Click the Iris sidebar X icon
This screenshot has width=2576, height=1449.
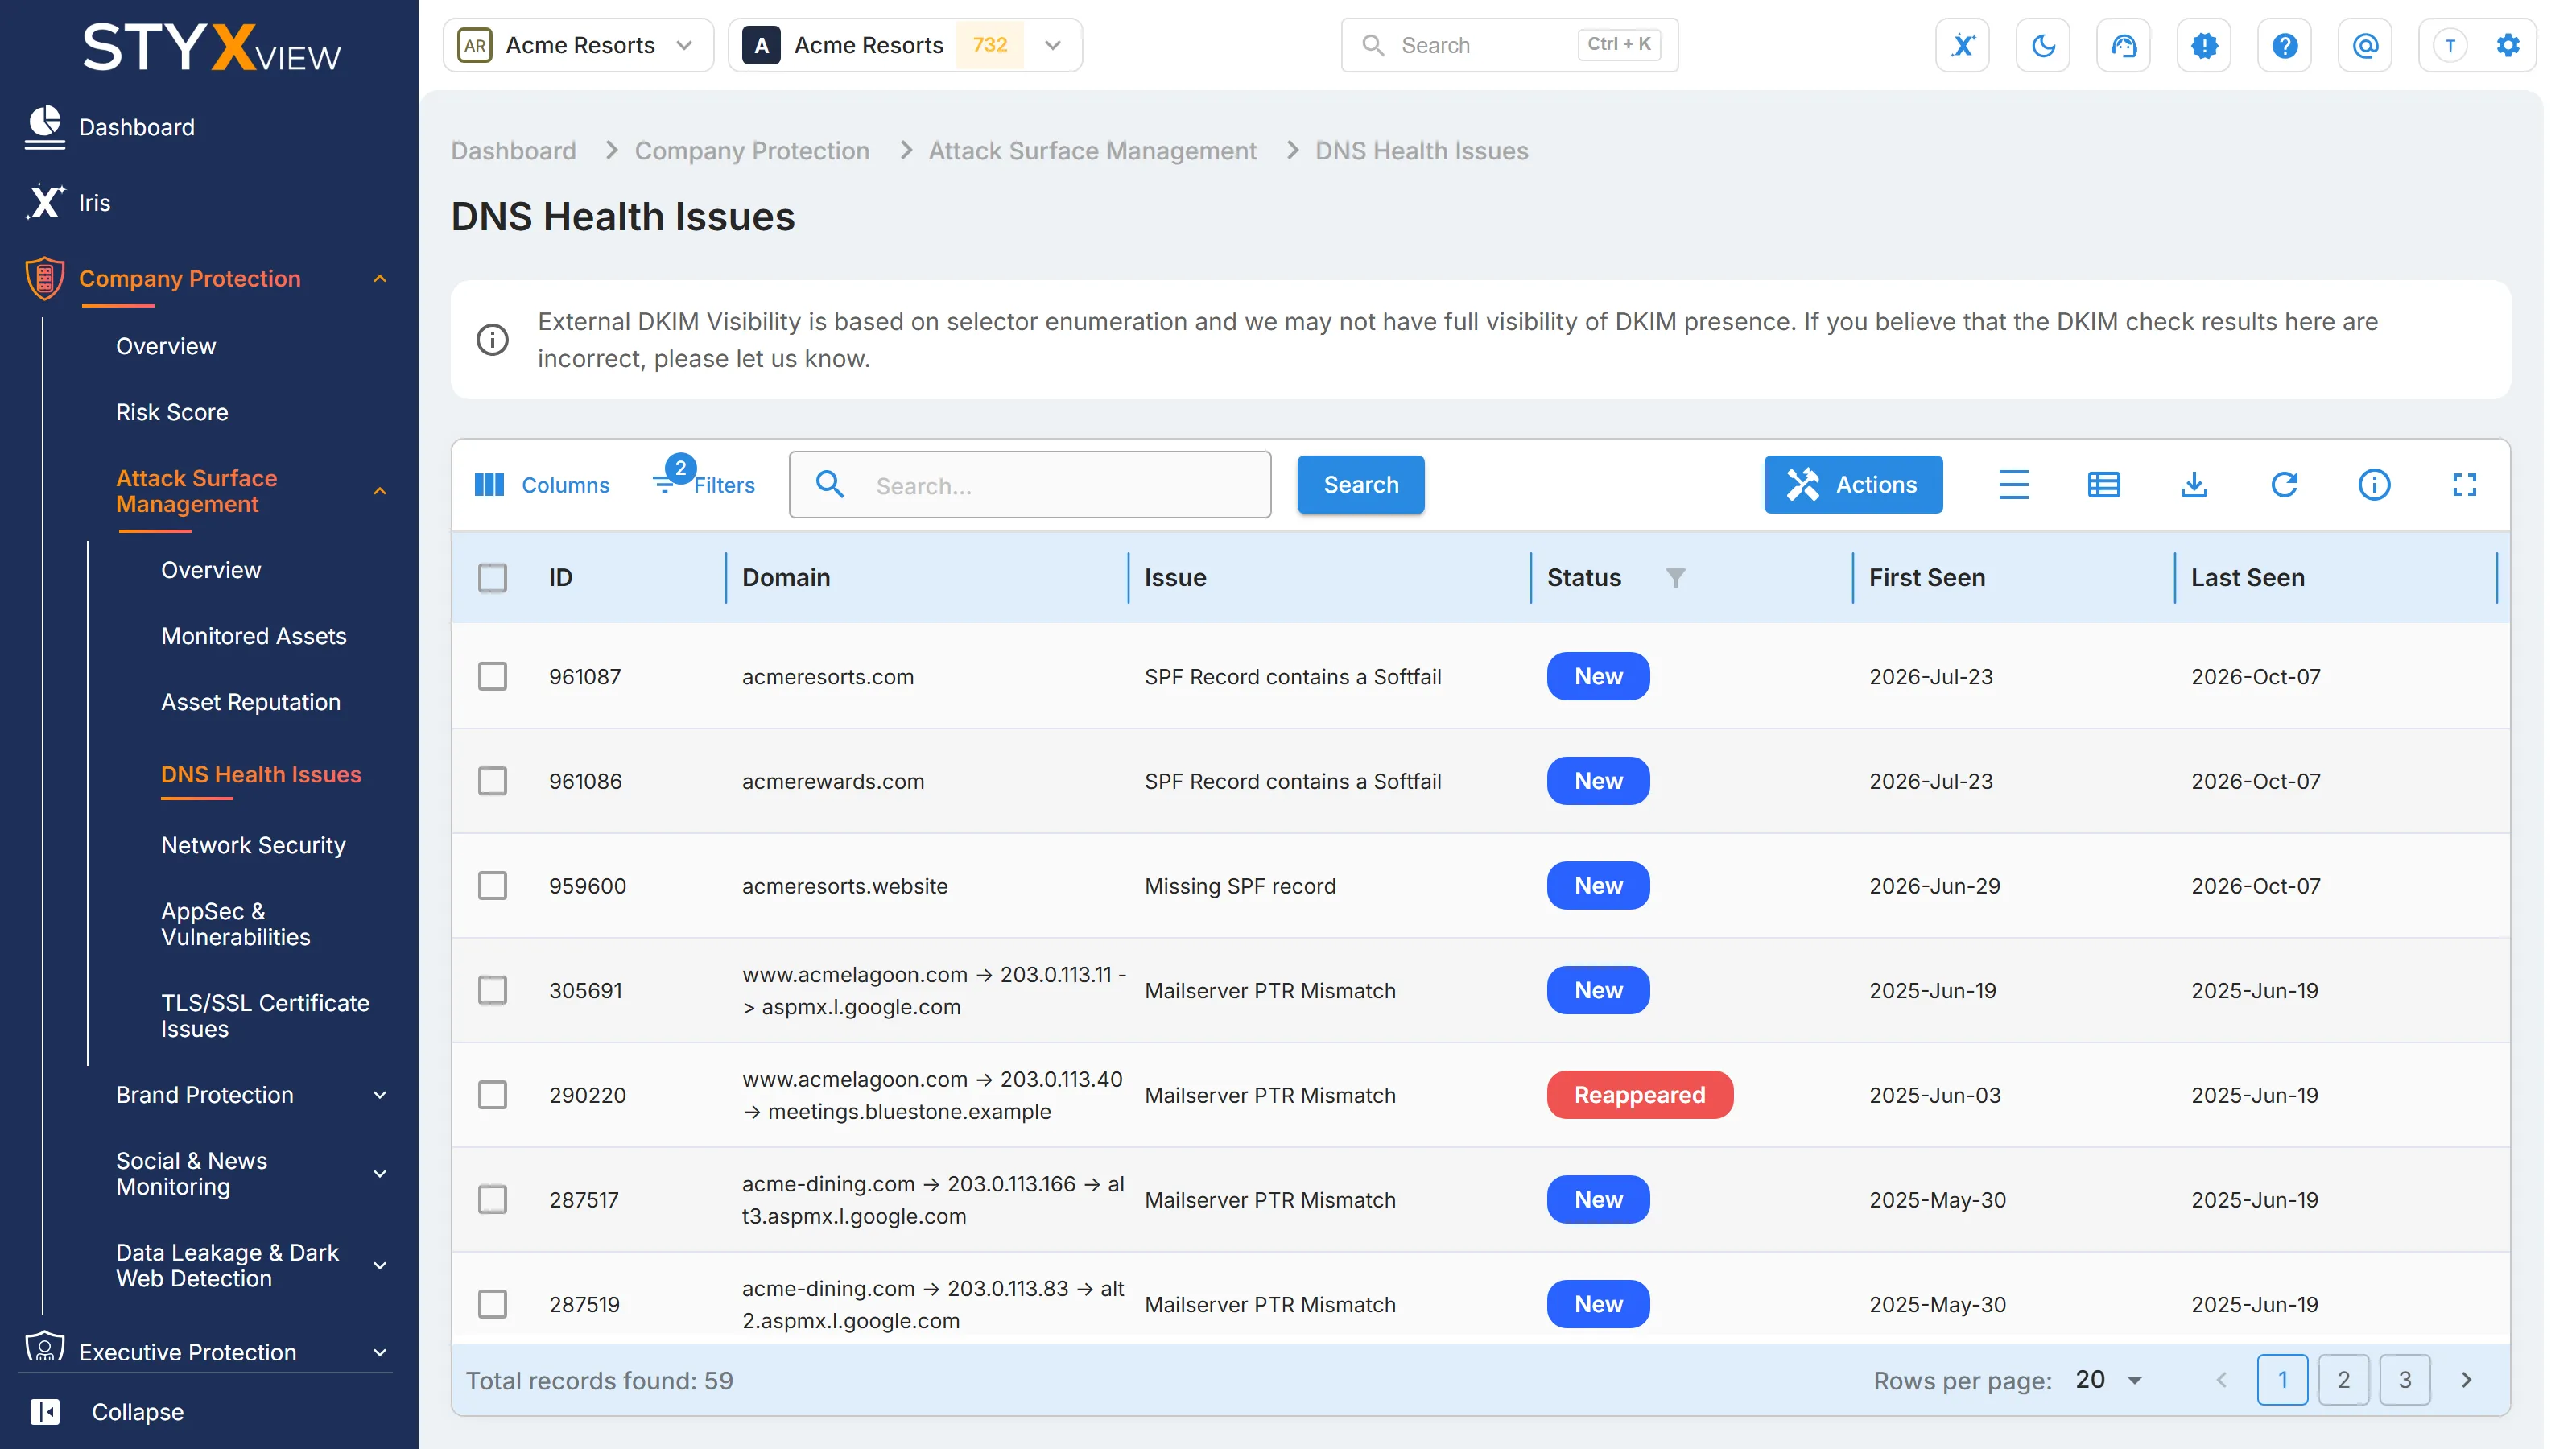[44, 202]
